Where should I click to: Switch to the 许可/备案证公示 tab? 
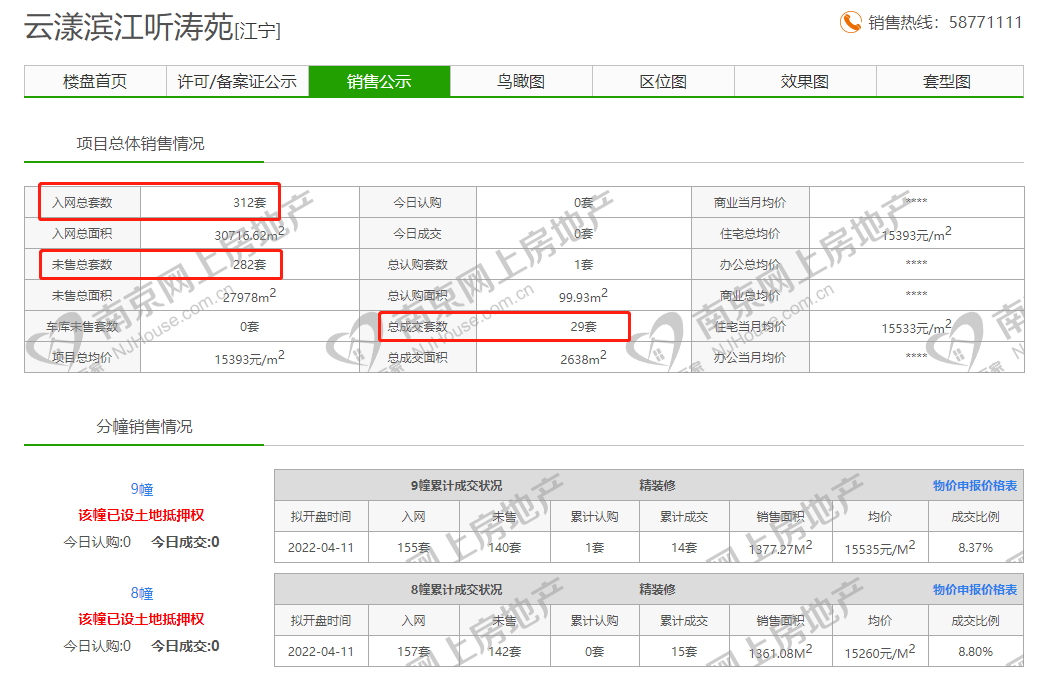(237, 82)
